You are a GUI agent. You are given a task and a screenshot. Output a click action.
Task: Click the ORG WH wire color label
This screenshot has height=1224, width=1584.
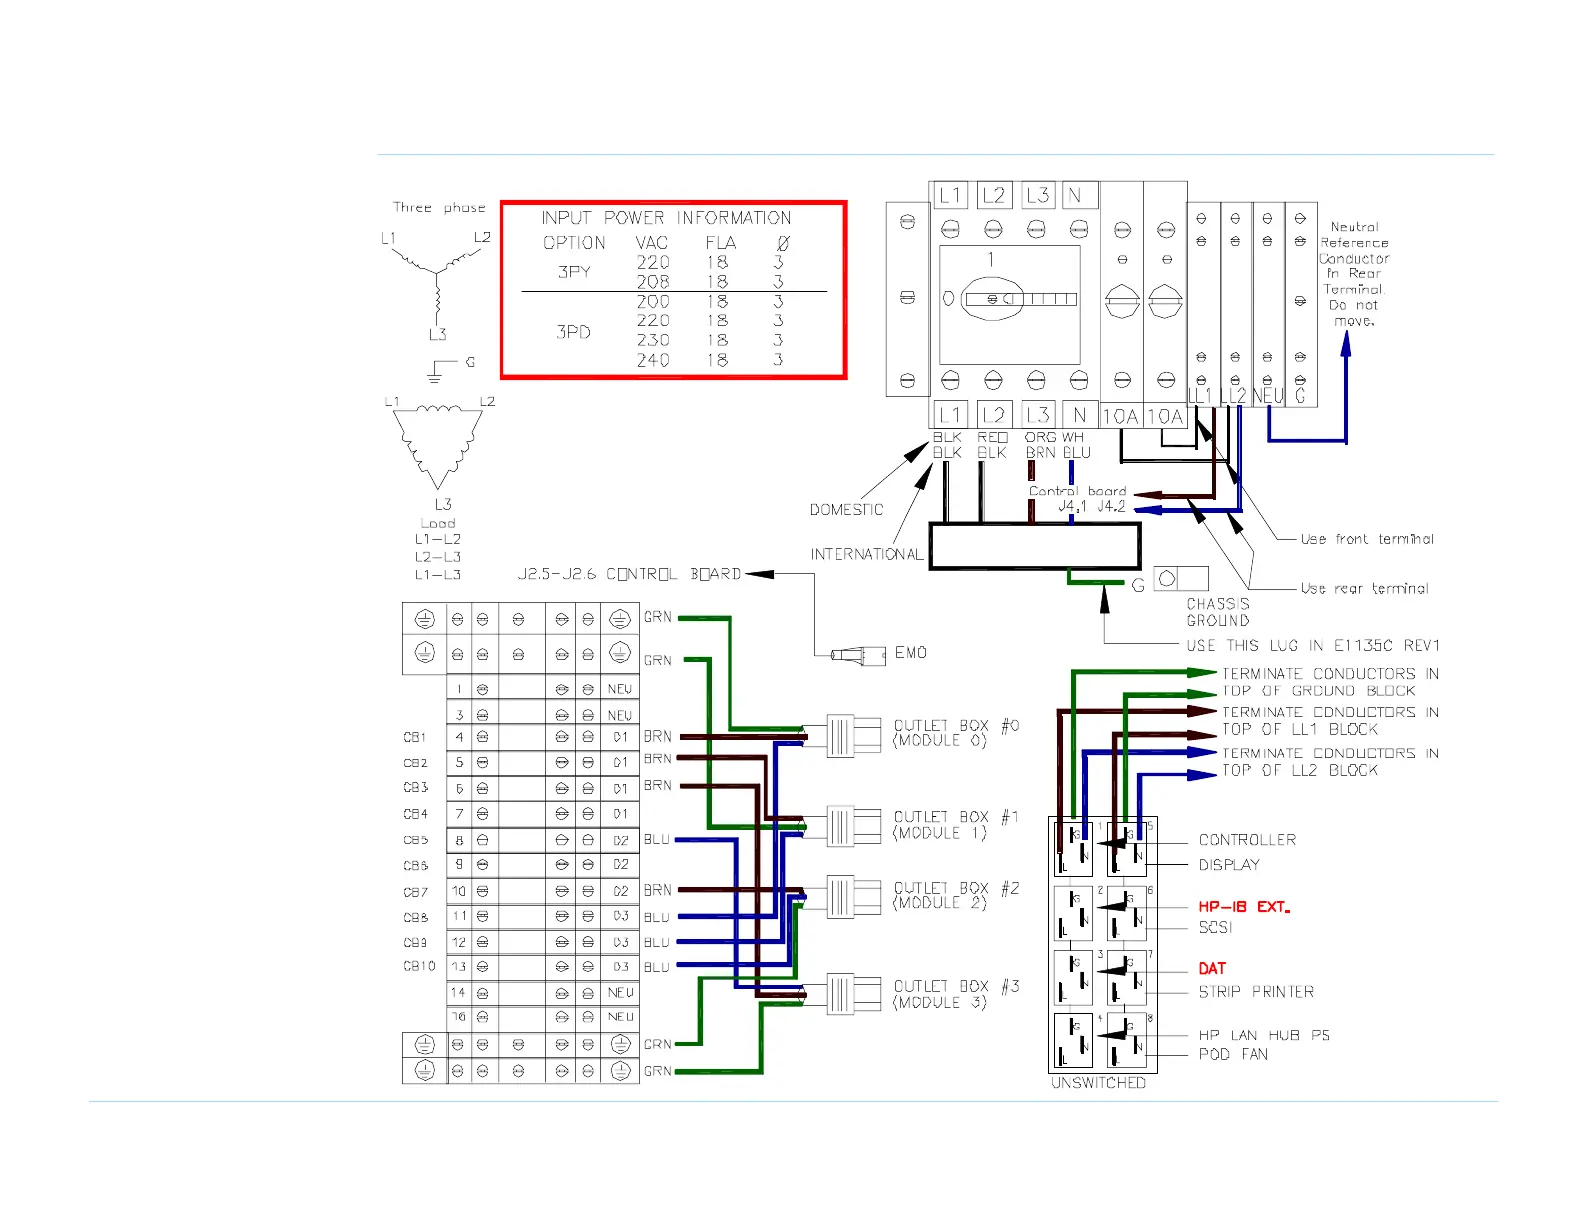click(1054, 438)
